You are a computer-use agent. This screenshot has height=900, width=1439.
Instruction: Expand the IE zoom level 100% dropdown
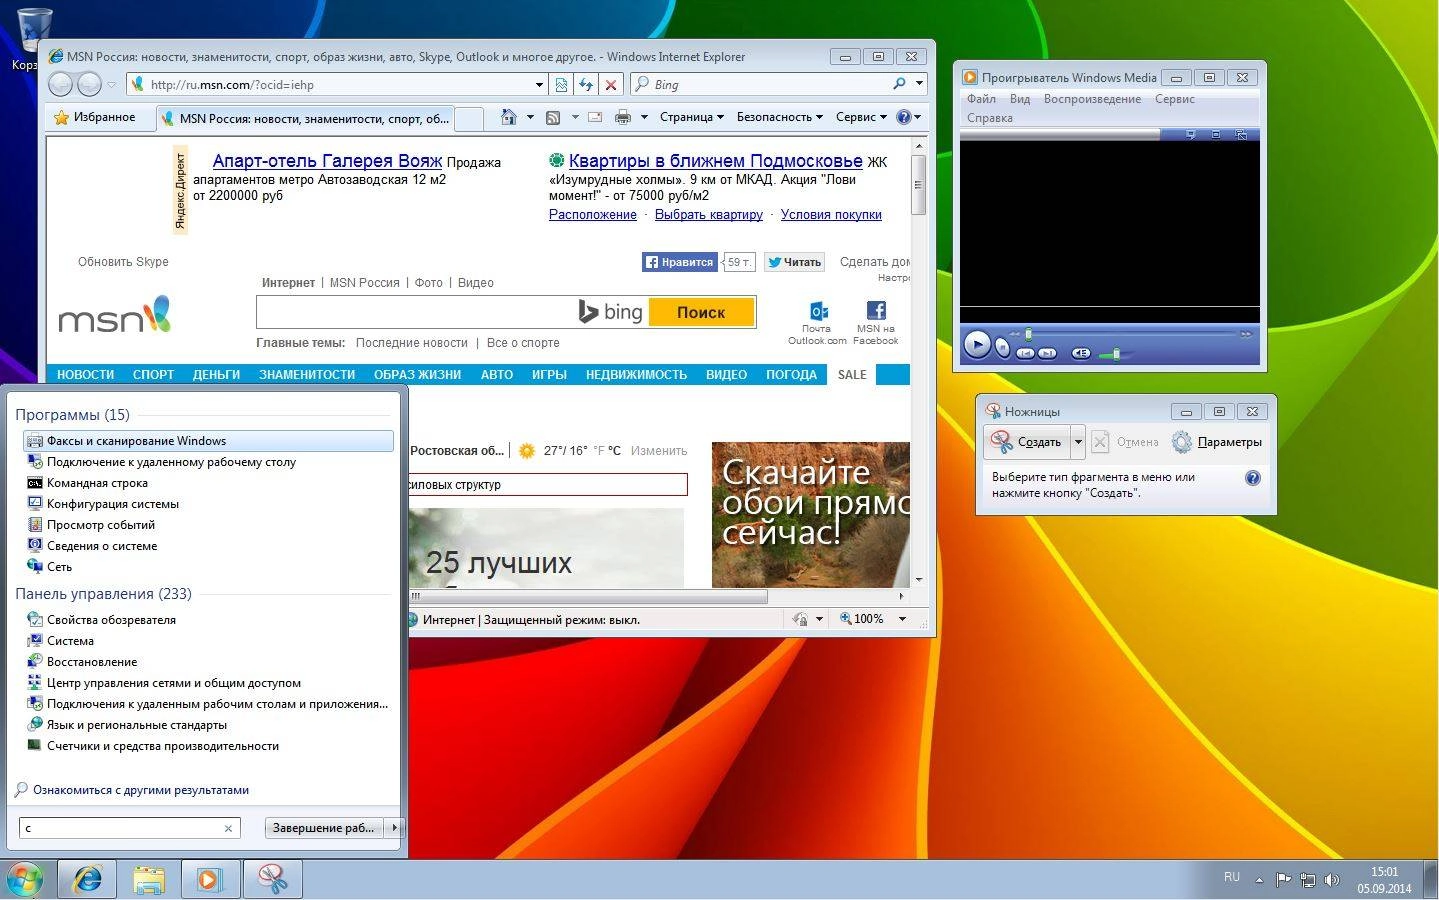902,619
